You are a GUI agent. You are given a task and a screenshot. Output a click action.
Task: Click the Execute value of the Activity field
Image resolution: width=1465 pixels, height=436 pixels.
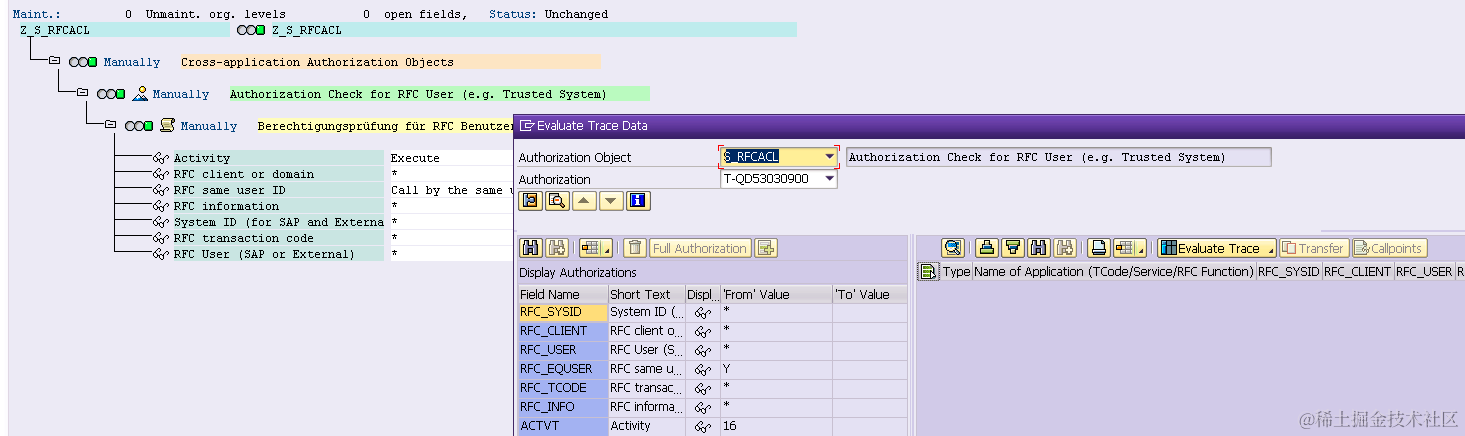tap(415, 158)
